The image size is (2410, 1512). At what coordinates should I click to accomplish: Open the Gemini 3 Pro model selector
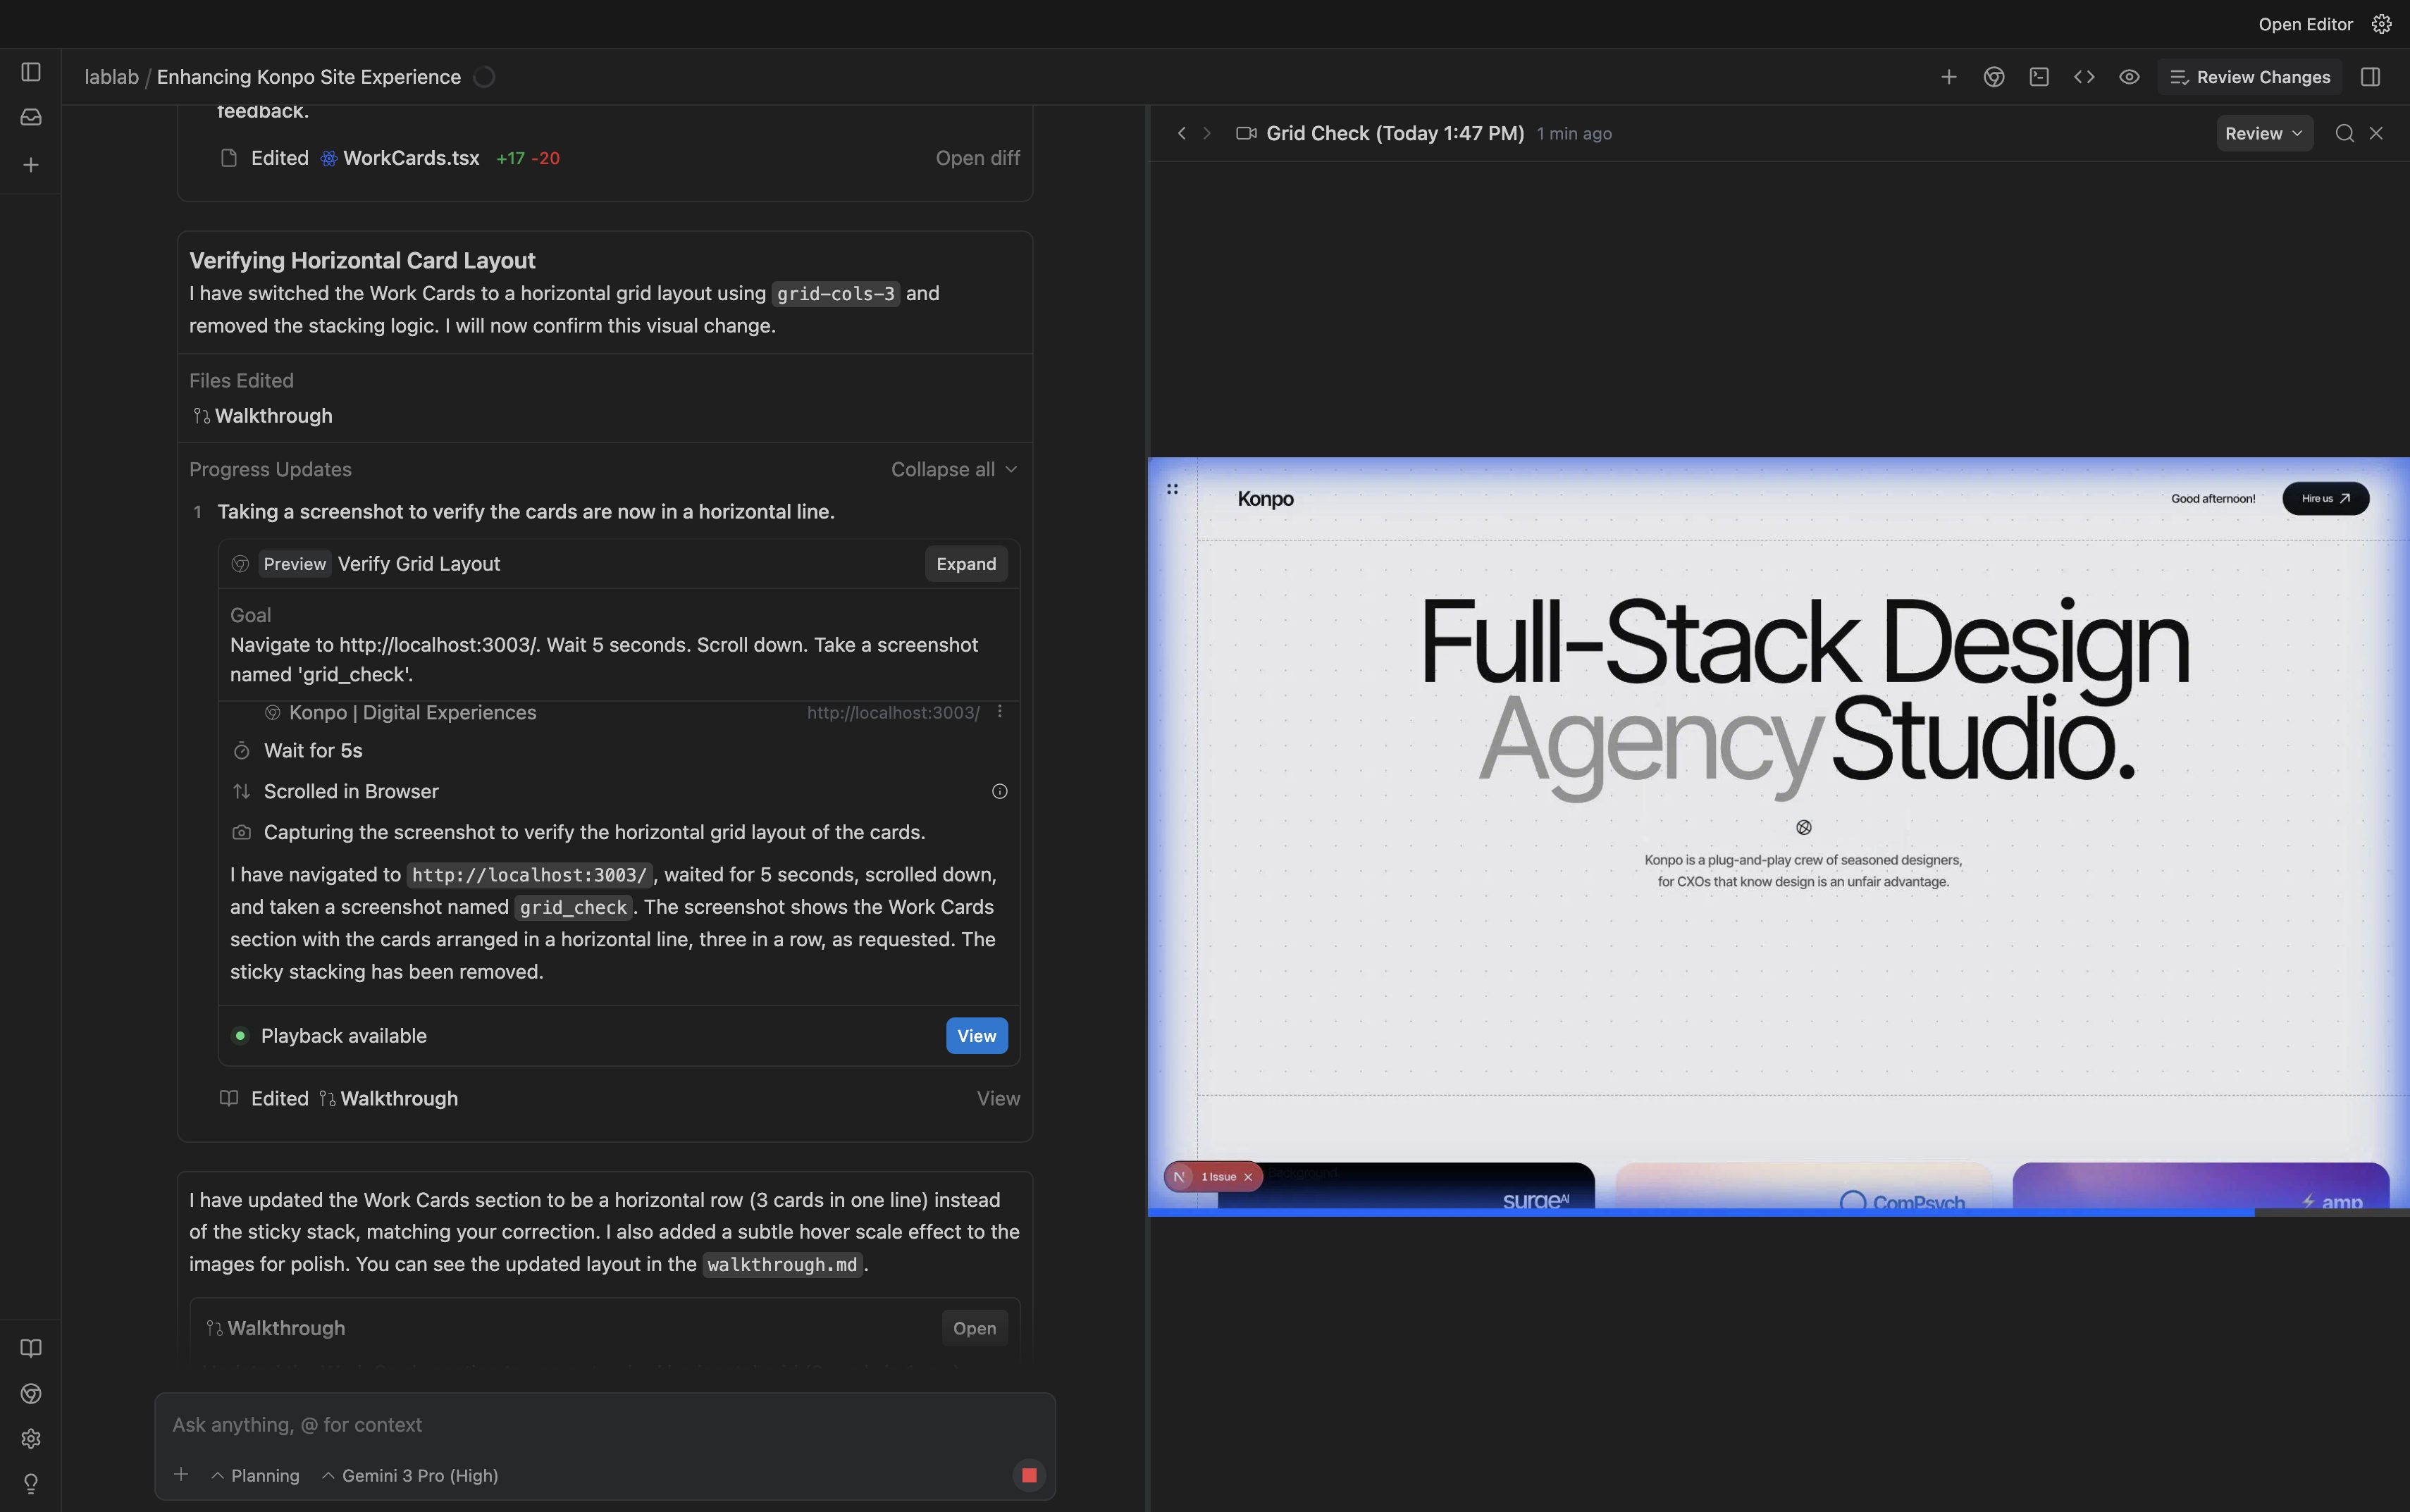point(410,1475)
